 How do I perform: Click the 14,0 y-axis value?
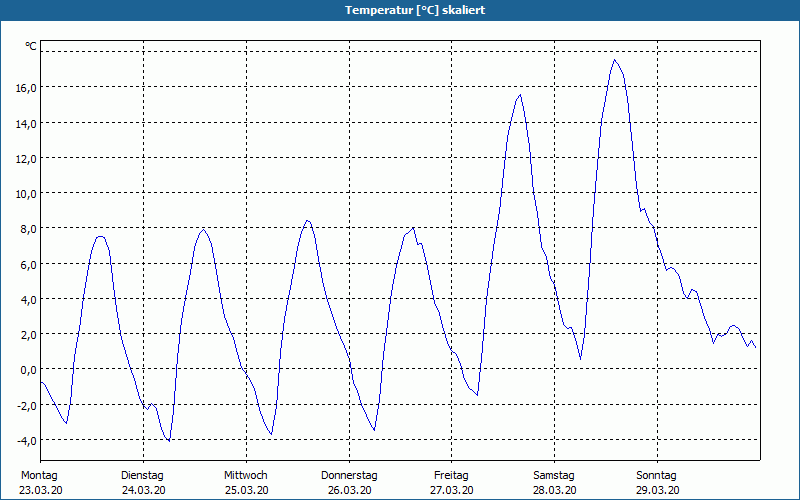coord(26,123)
